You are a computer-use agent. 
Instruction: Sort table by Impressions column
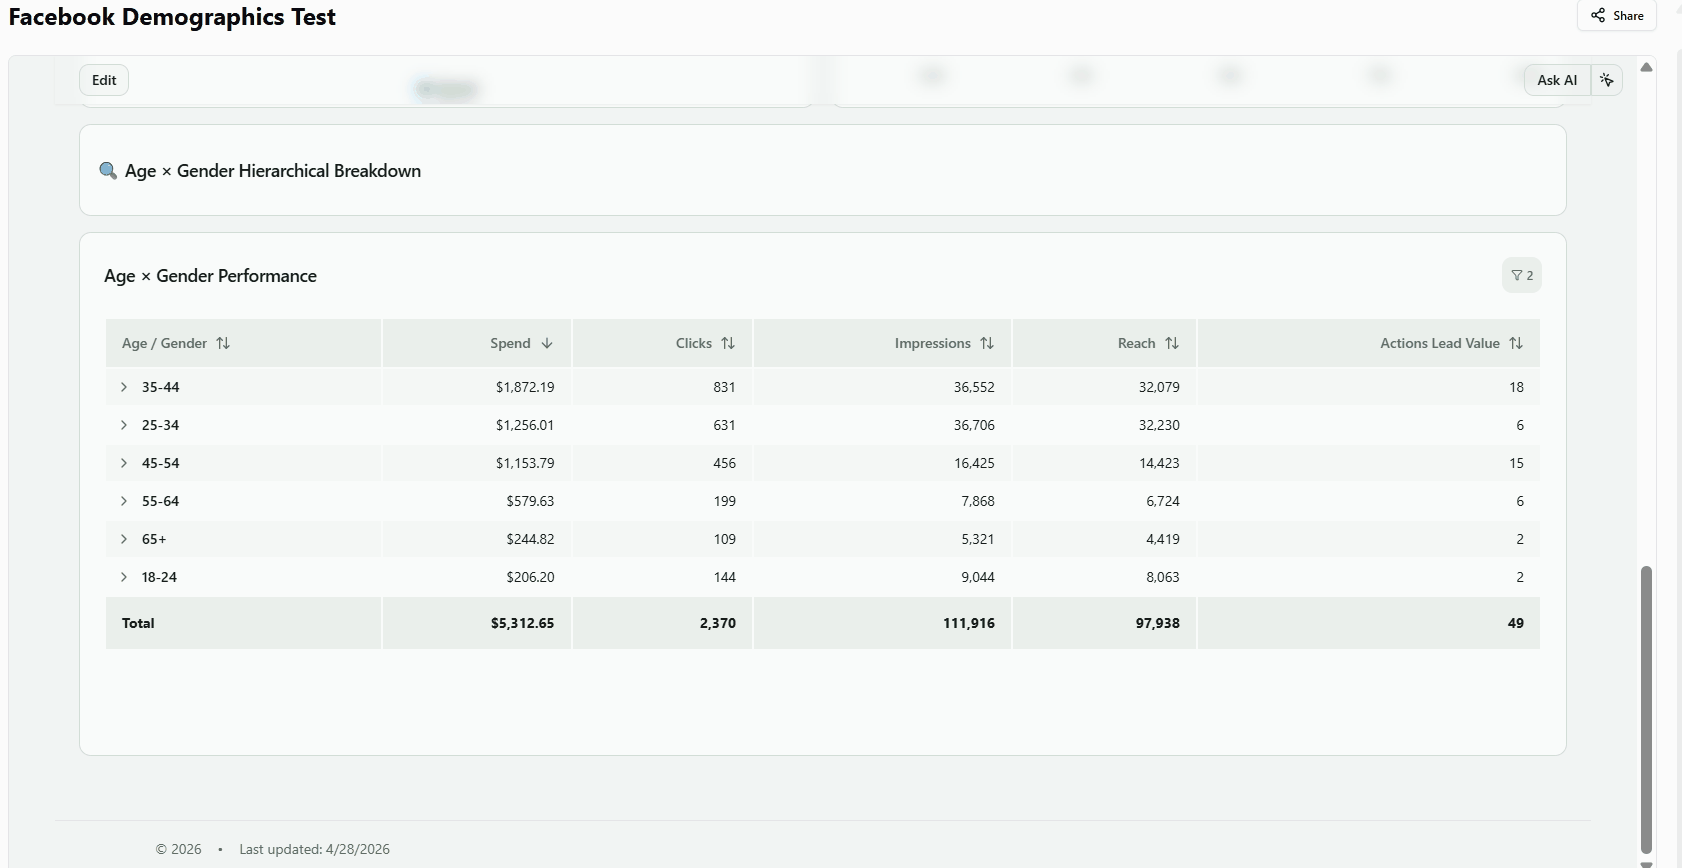[987, 343]
